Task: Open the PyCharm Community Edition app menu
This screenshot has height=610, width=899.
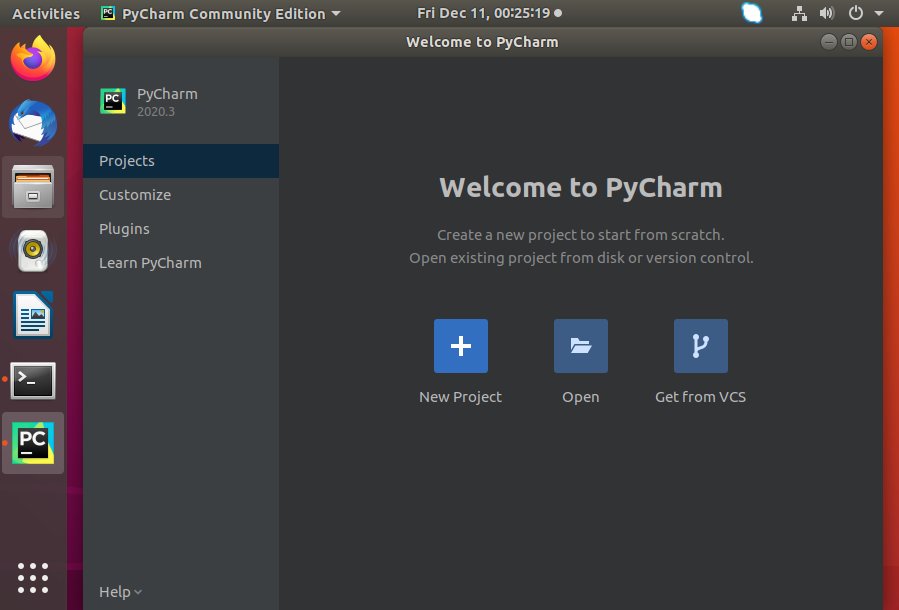Action: click(x=221, y=13)
